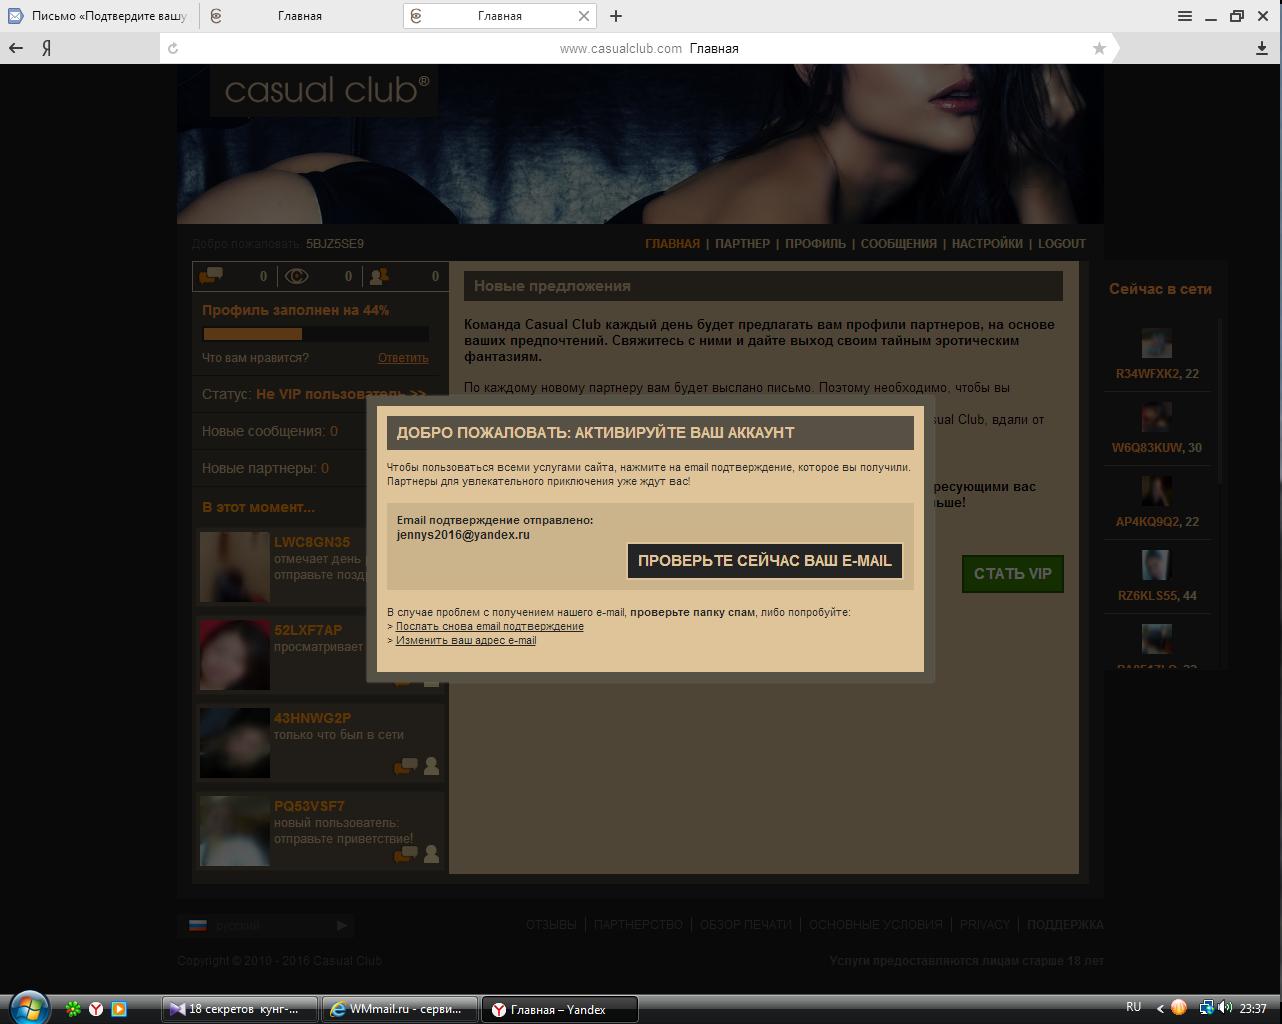The image size is (1282, 1024).
Task: Send message to PQ53VSF7 via chat icon
Action: (x=406, y=855)
